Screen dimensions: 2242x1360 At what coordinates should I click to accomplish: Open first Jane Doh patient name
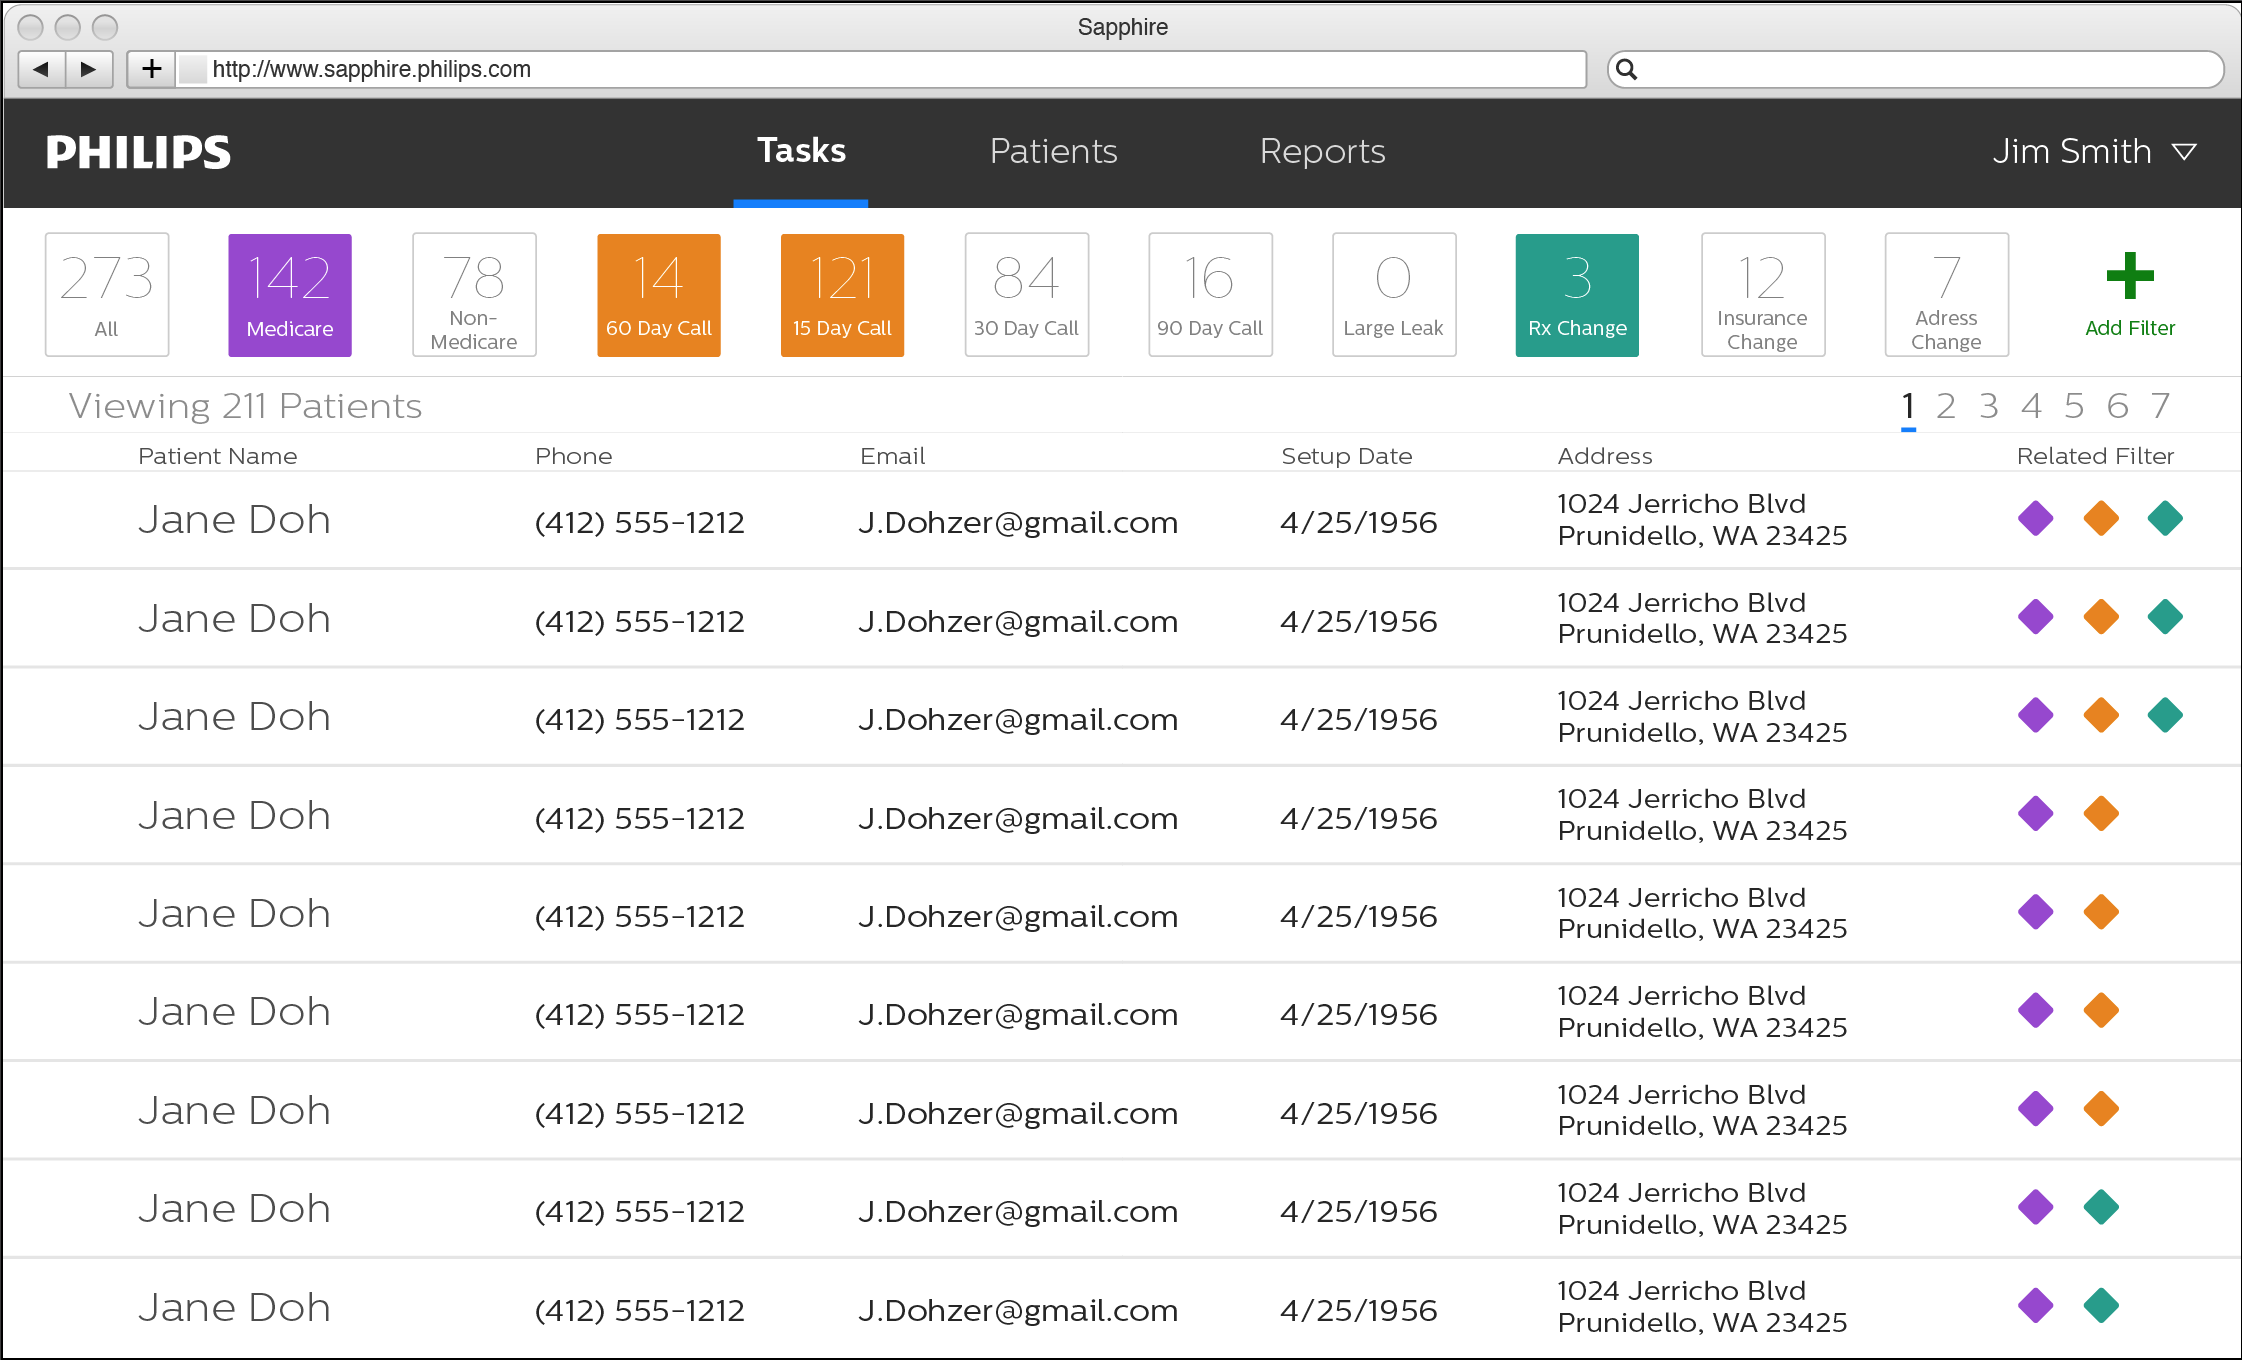[x=234, y=520]
